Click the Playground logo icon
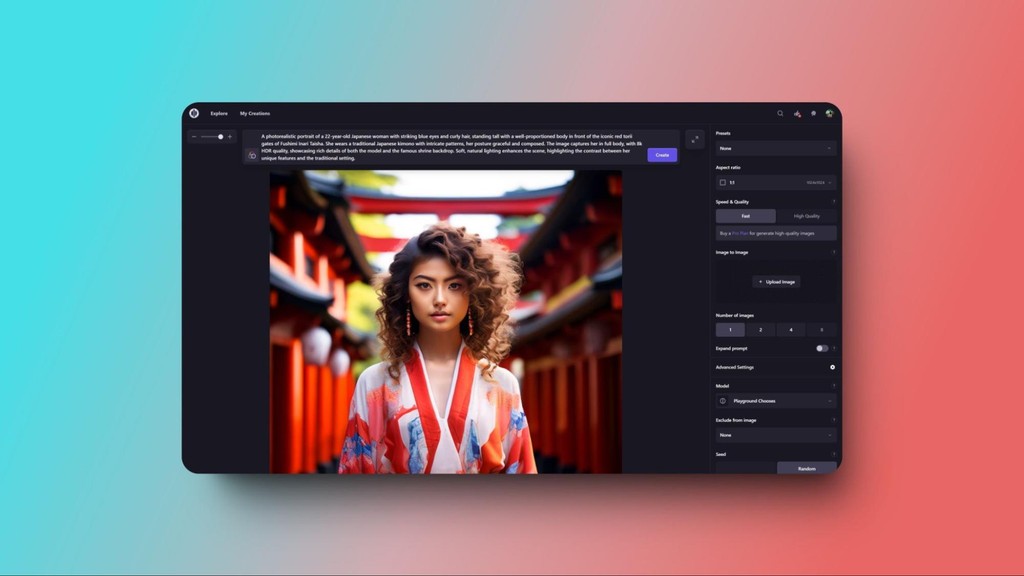This screenshot has width=1024, height=576. point(193,113)
